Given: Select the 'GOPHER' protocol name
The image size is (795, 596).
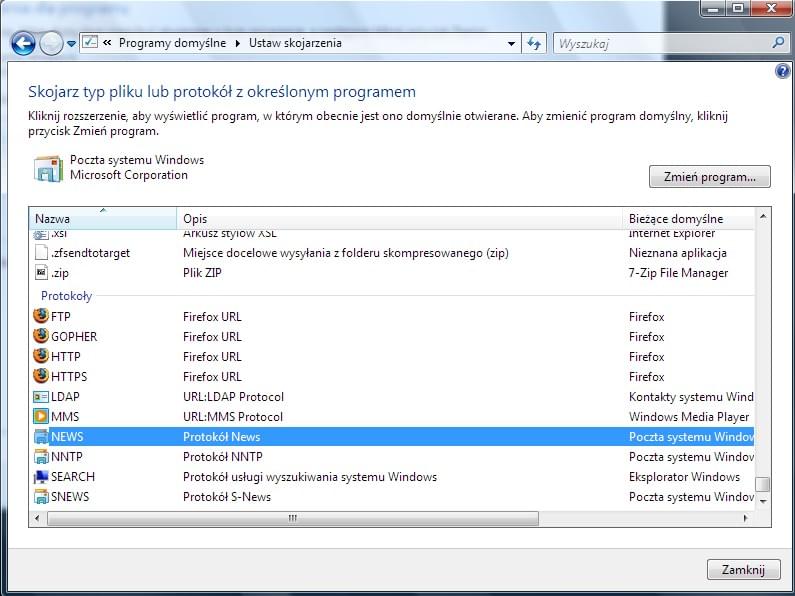Looking at the screenshot, I should click(74, 337).
